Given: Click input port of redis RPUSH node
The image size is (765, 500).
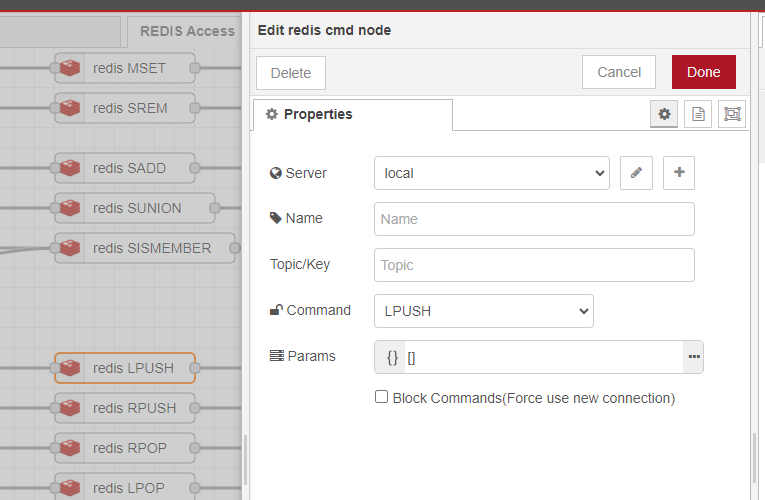Looking at the screenshot, I should tap(55, 408).
